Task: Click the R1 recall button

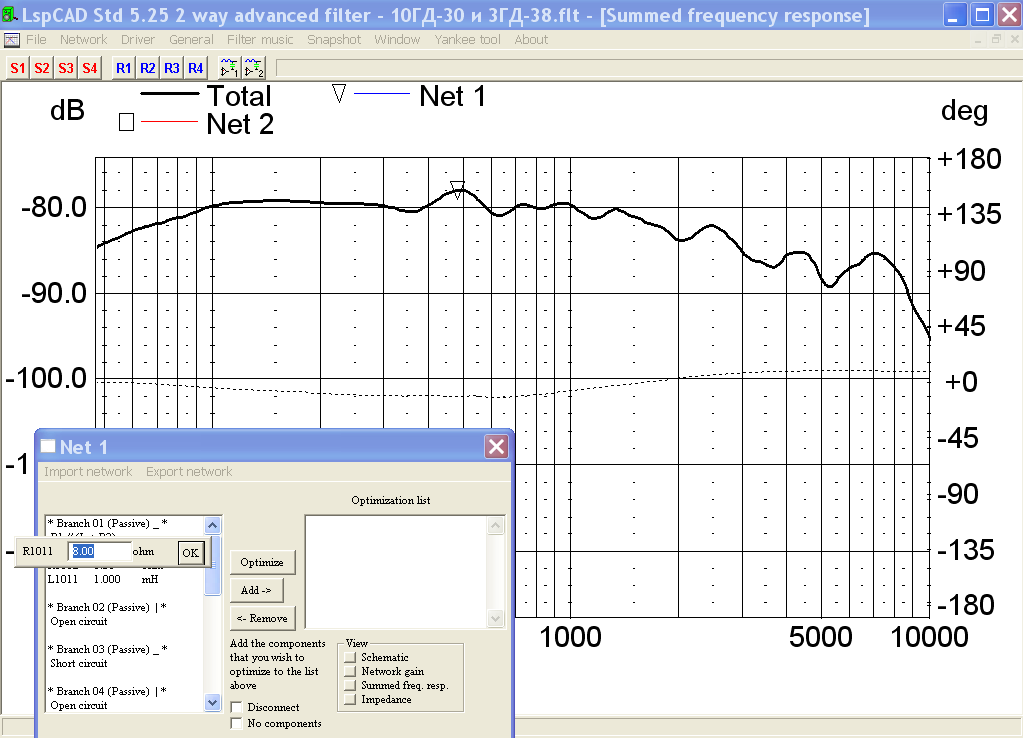Action: (x=123, y=68)
